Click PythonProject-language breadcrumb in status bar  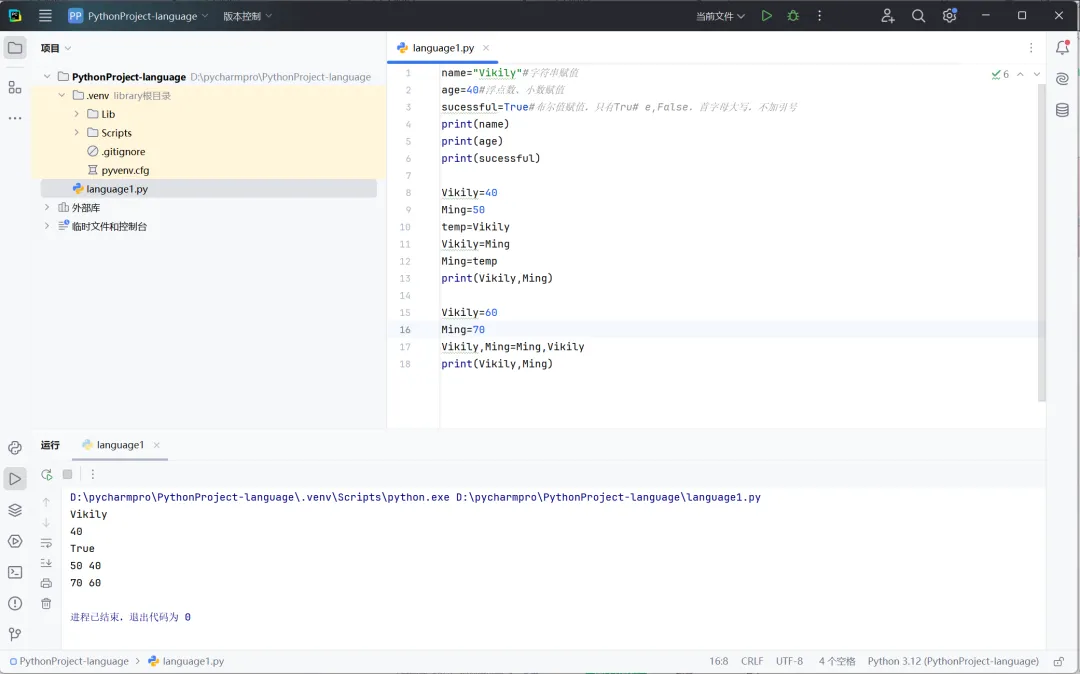pos(69,661)
